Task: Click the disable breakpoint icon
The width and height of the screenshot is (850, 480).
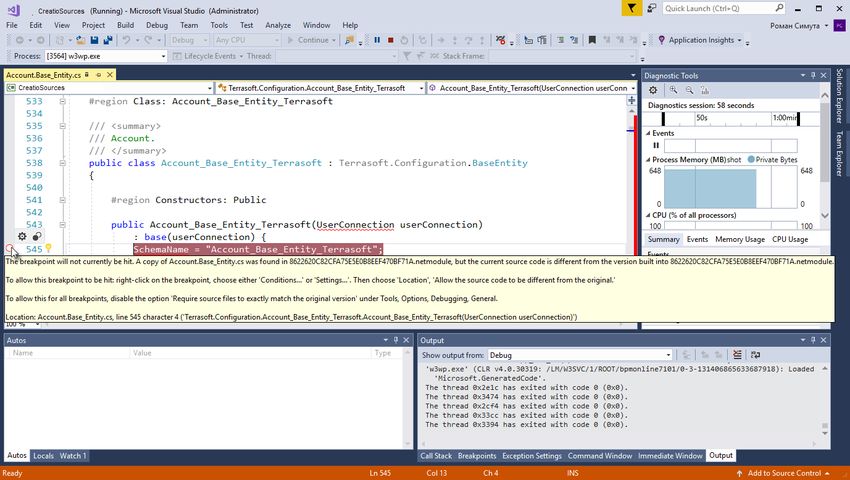Action: pos(37,236)
